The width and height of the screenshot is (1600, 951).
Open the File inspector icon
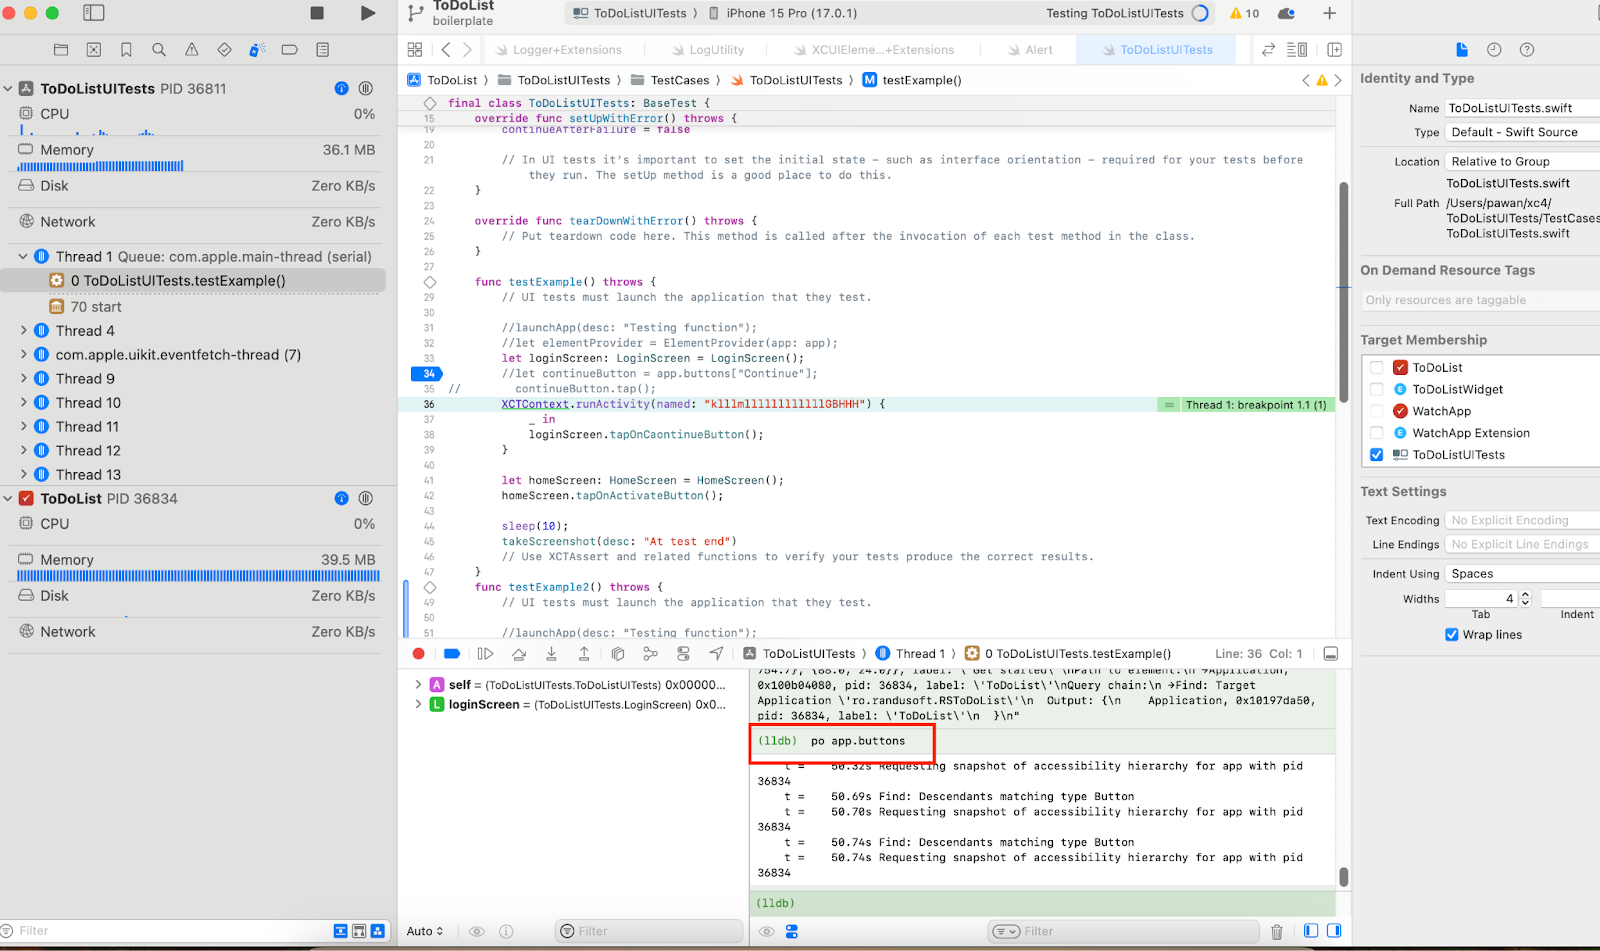(1462, 50)
